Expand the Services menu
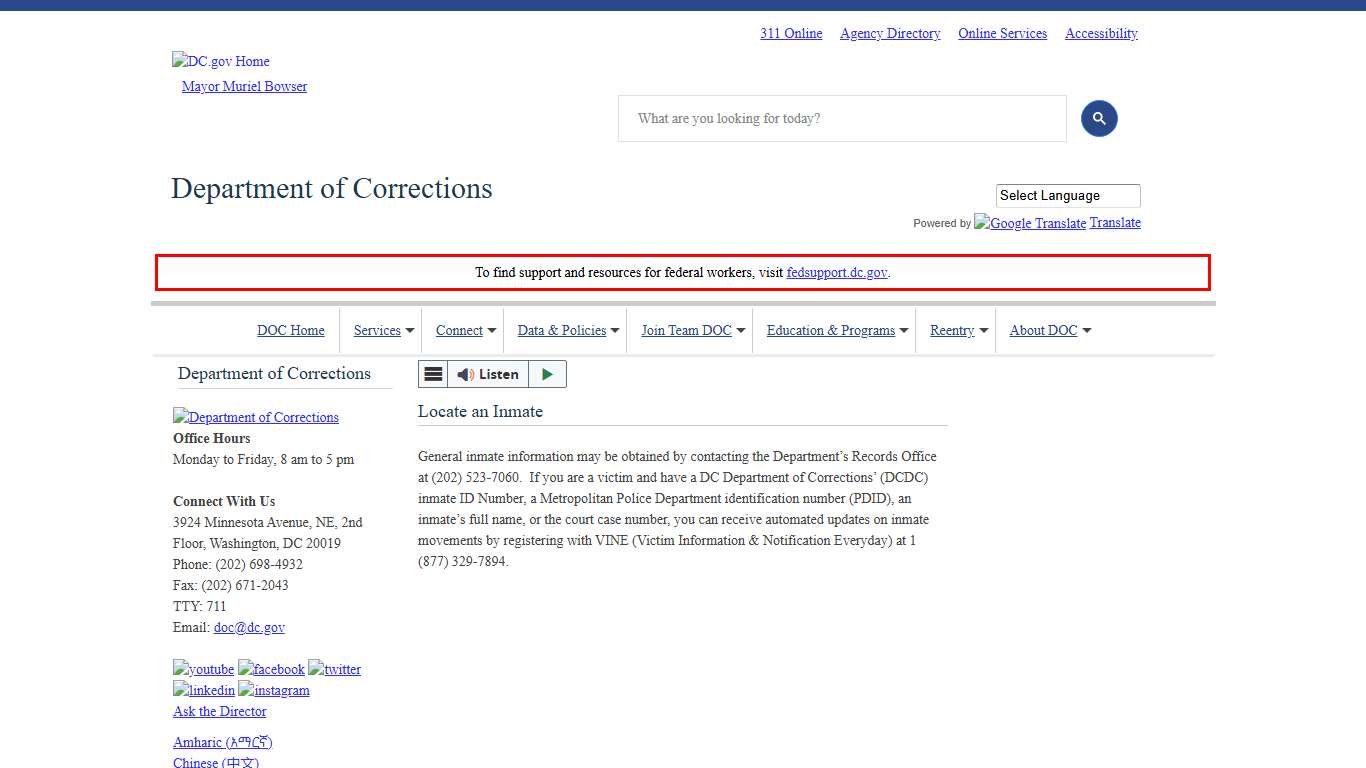 [x=383, y=331]
